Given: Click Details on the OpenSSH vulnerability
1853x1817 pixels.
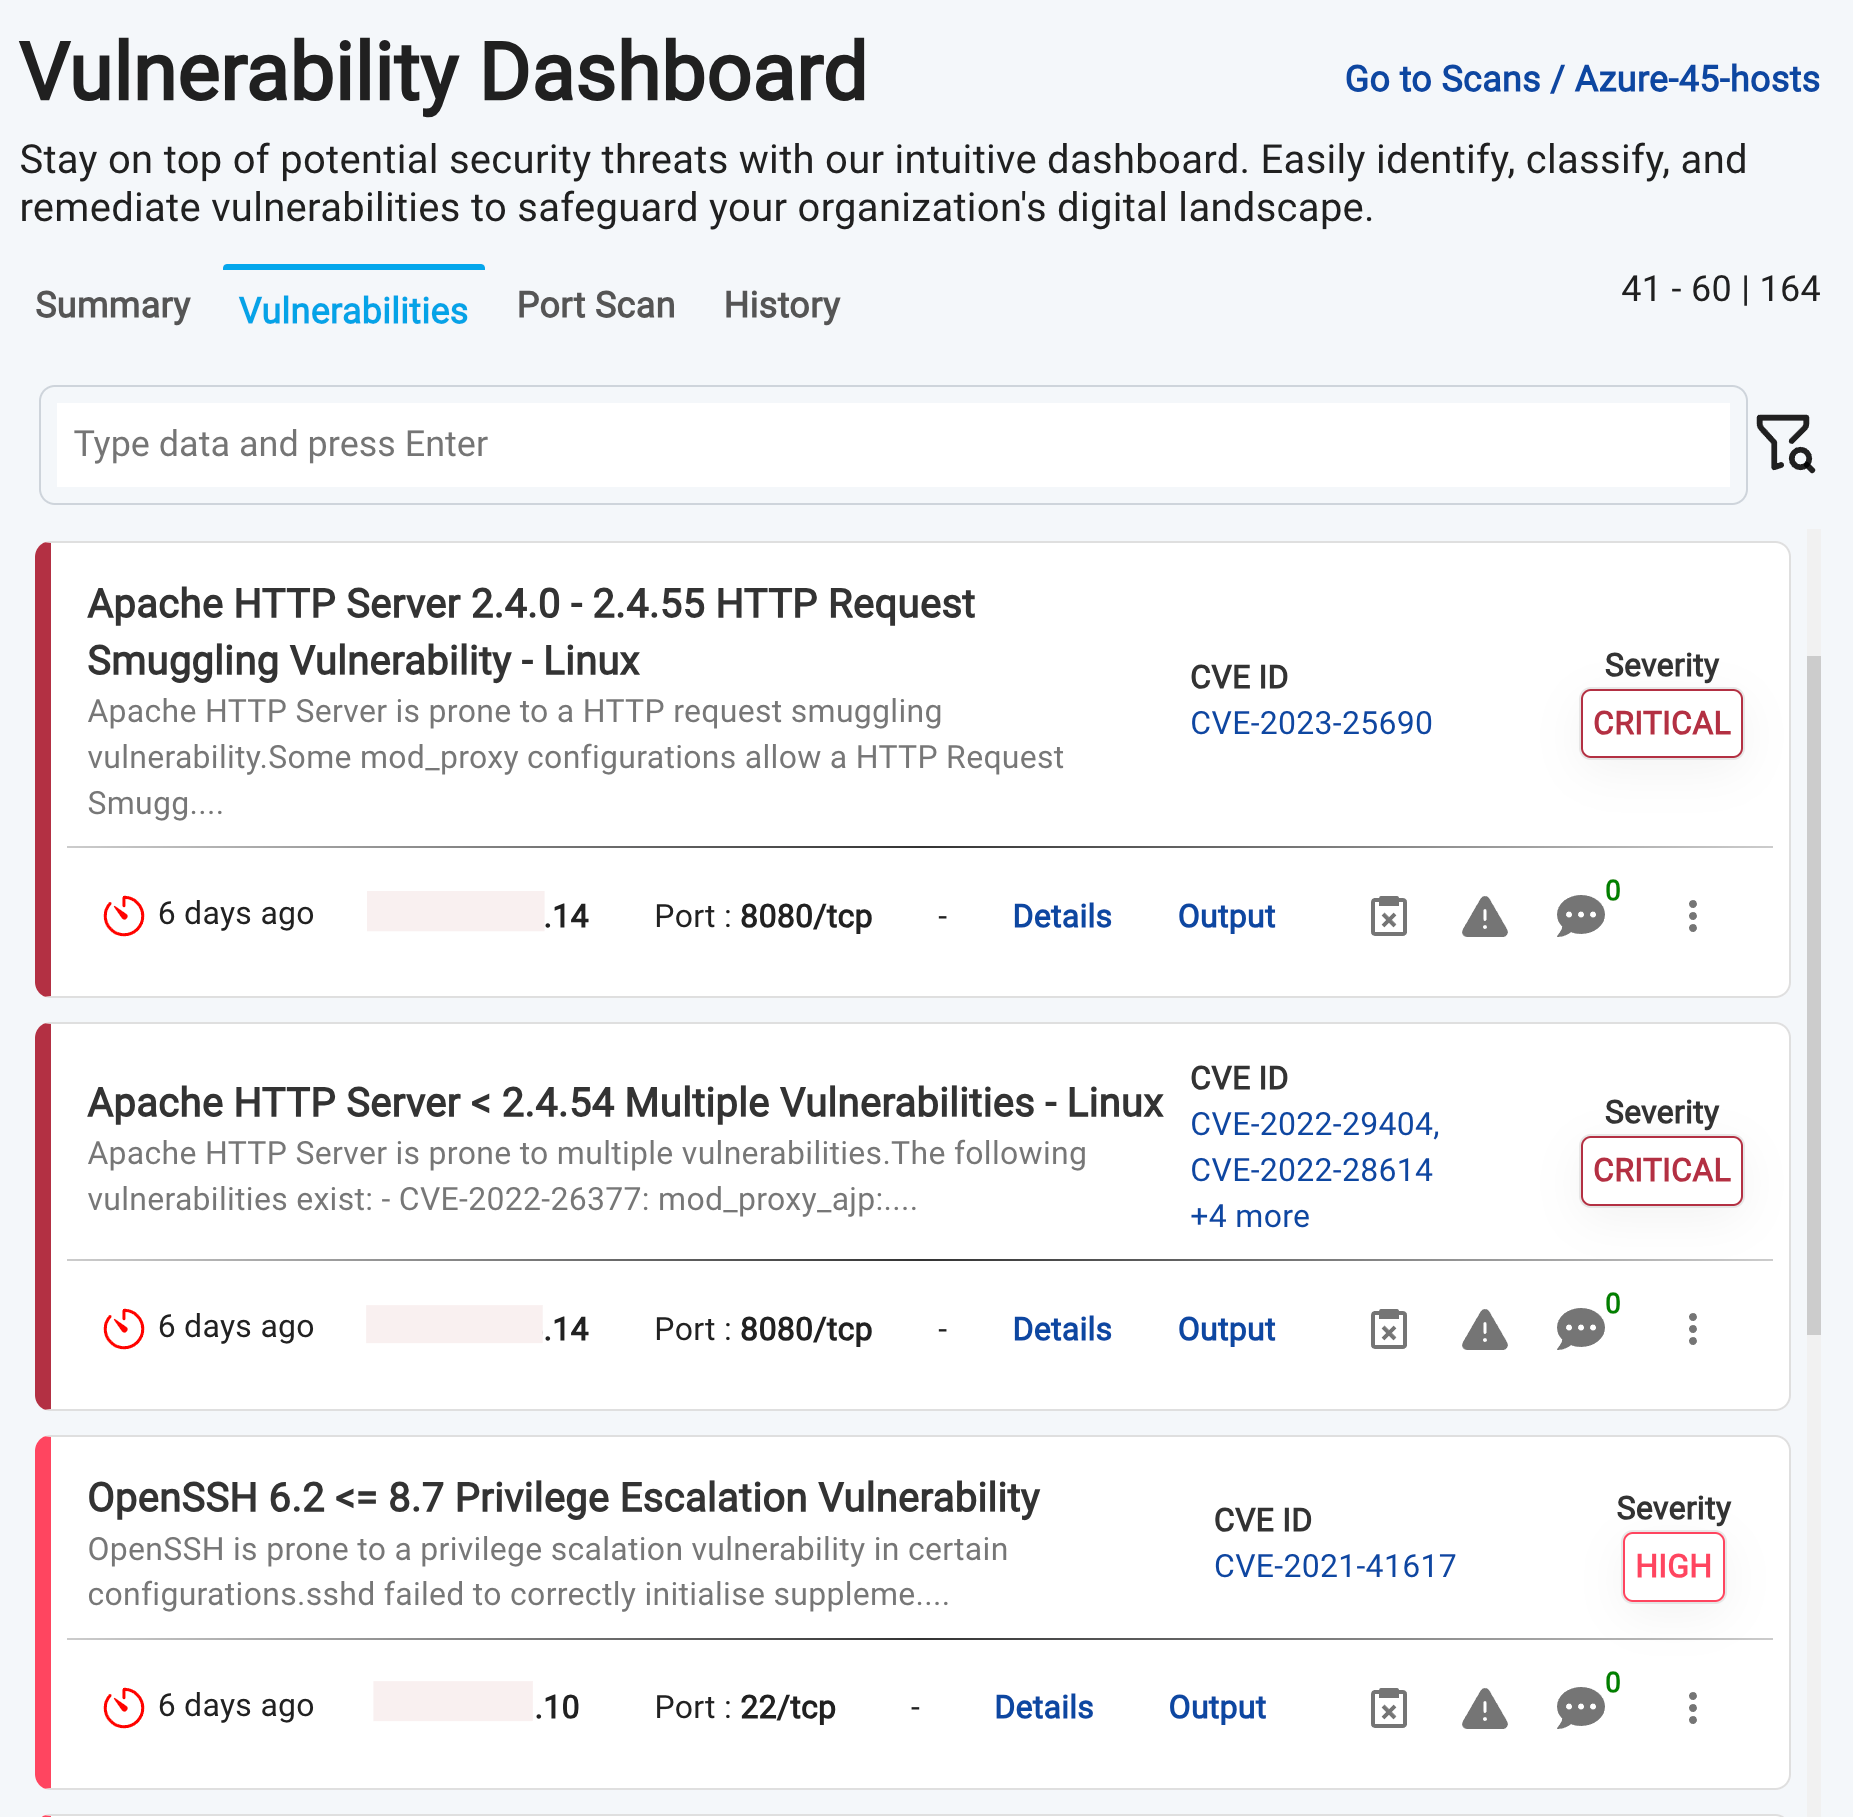Looking at the screenshot, I should [1044, 1707].
